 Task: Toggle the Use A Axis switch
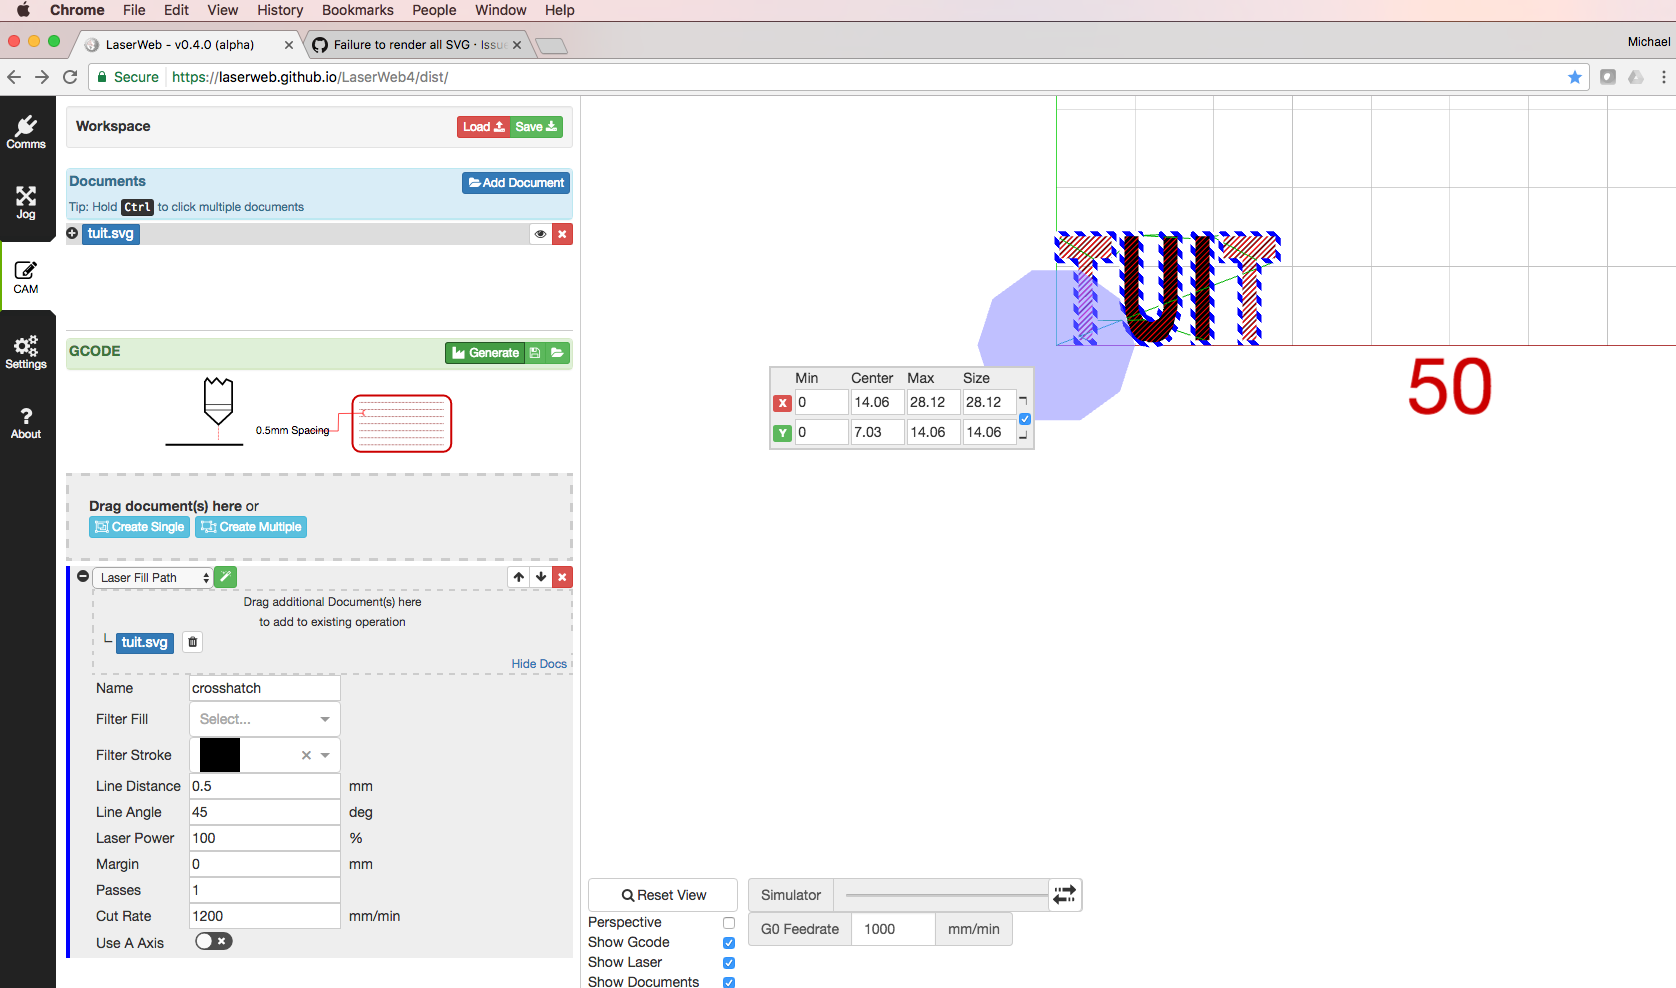(214, 942)
